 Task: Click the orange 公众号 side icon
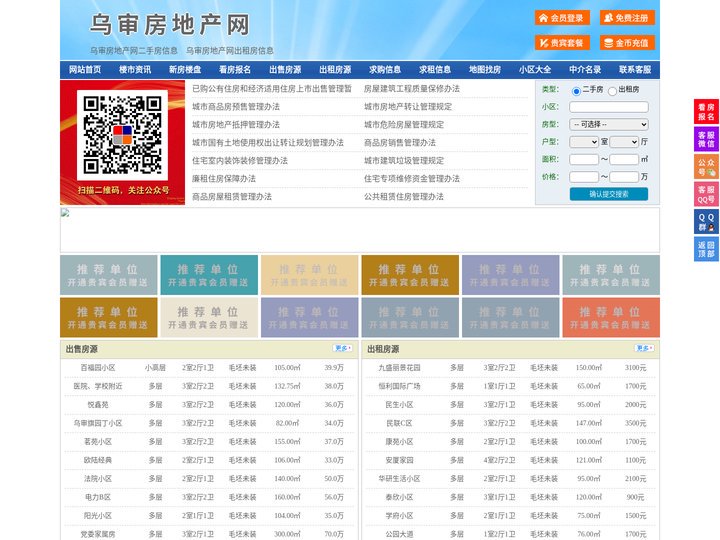pyautogui.click(x=706, y=167)
